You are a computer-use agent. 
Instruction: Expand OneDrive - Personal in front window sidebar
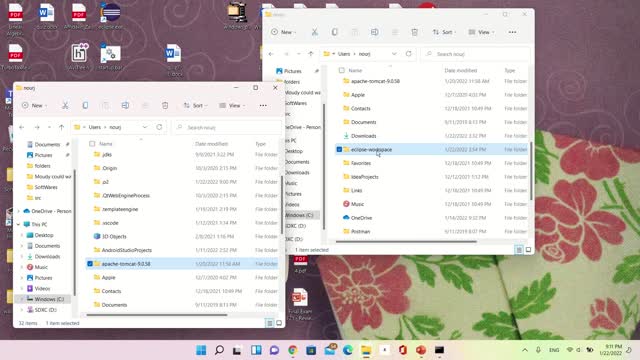coord(18,211)
